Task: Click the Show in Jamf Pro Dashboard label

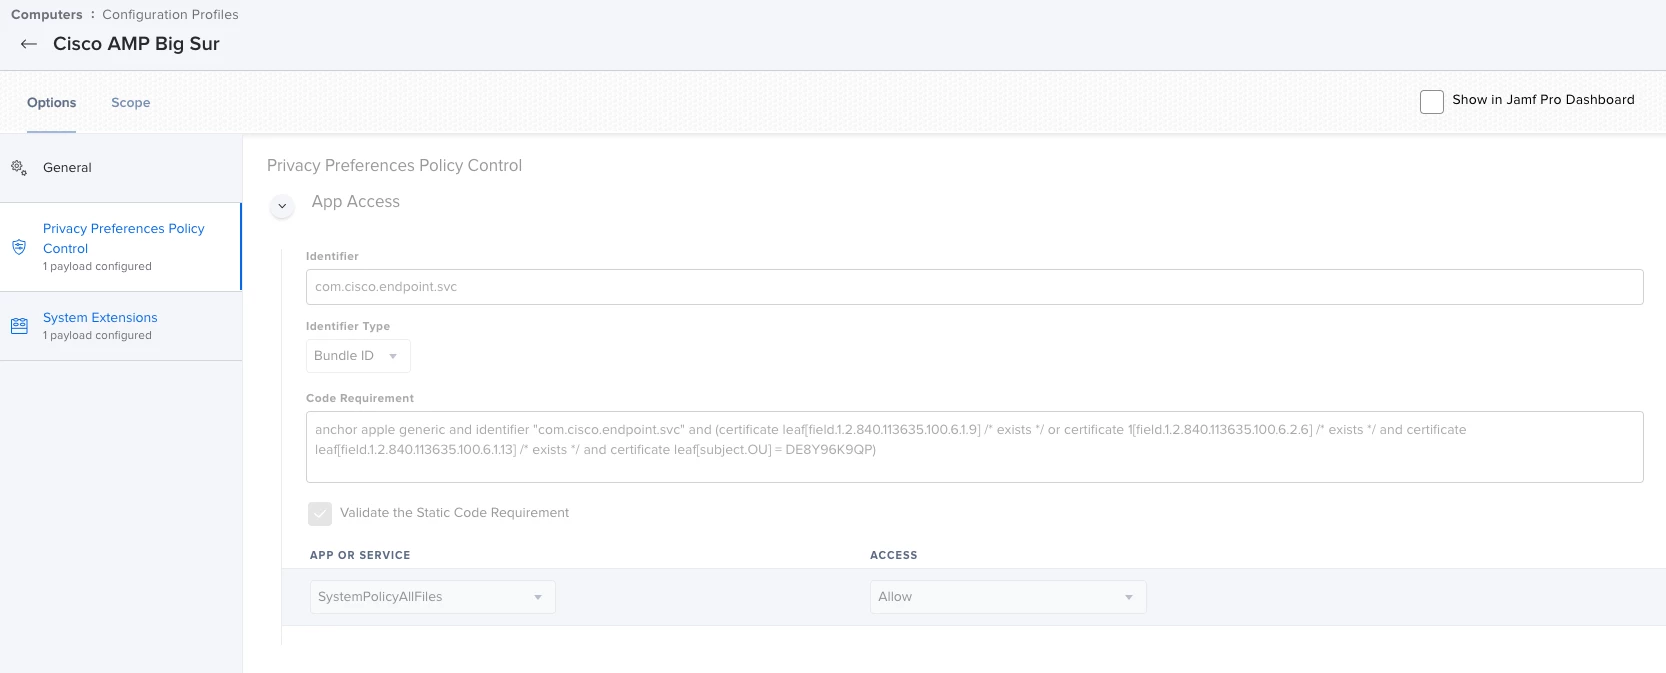Action: tap(1543, 100)
